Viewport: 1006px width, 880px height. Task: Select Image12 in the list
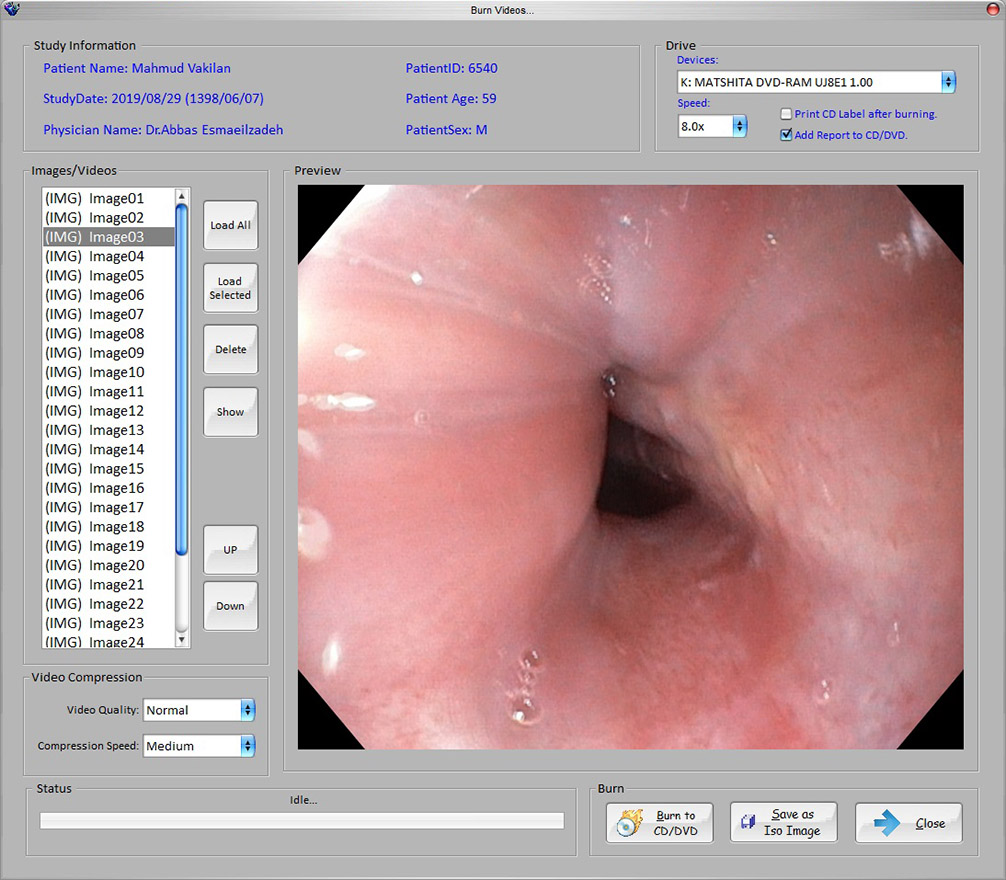[108, 410]
